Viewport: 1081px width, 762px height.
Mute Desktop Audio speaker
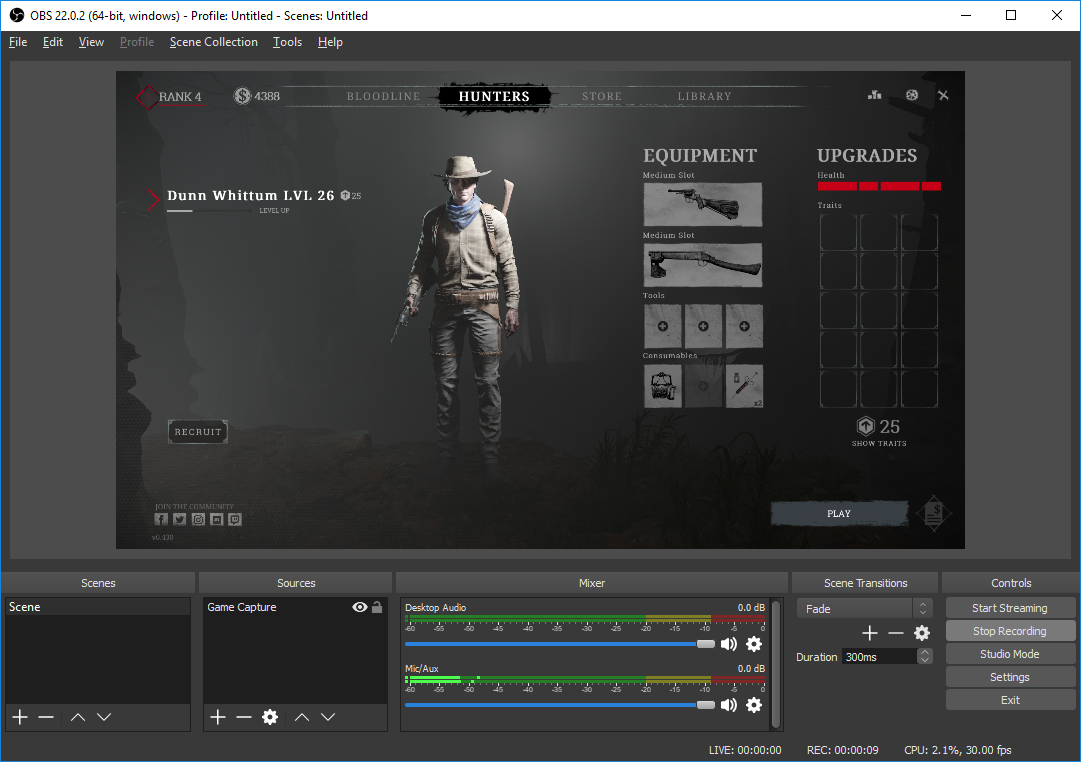click(x=729, y=644)
